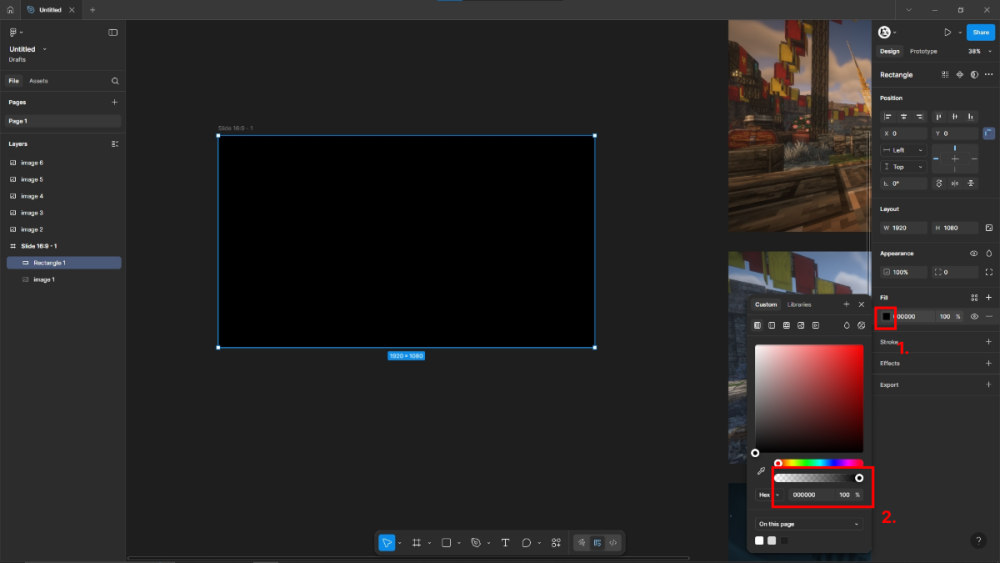Viewport: 1000px width, 563px height.
Task: Select the Frame tool in bottom toolbar
Action: click(x=417, y=542)
